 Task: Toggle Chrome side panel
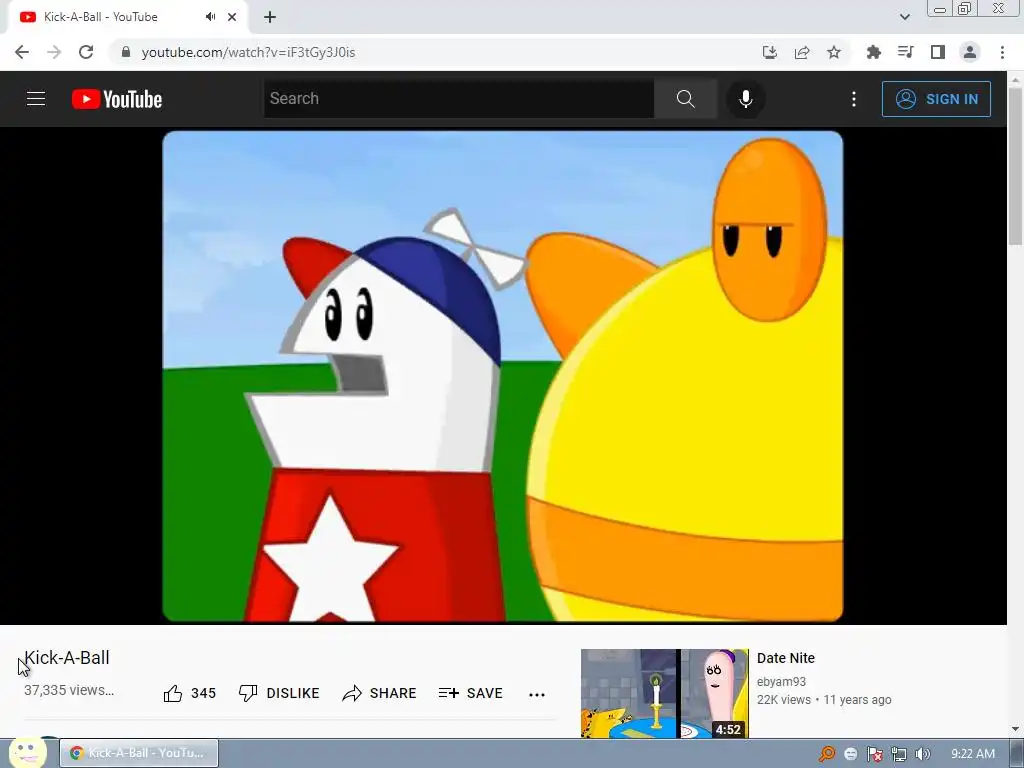(938, 52)
